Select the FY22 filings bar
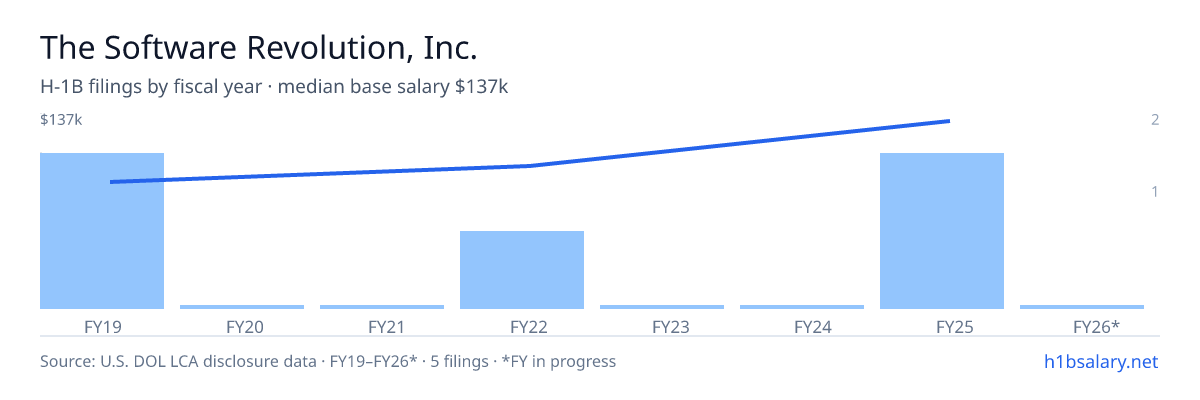The image size is (1200, 400). (522, 270)
